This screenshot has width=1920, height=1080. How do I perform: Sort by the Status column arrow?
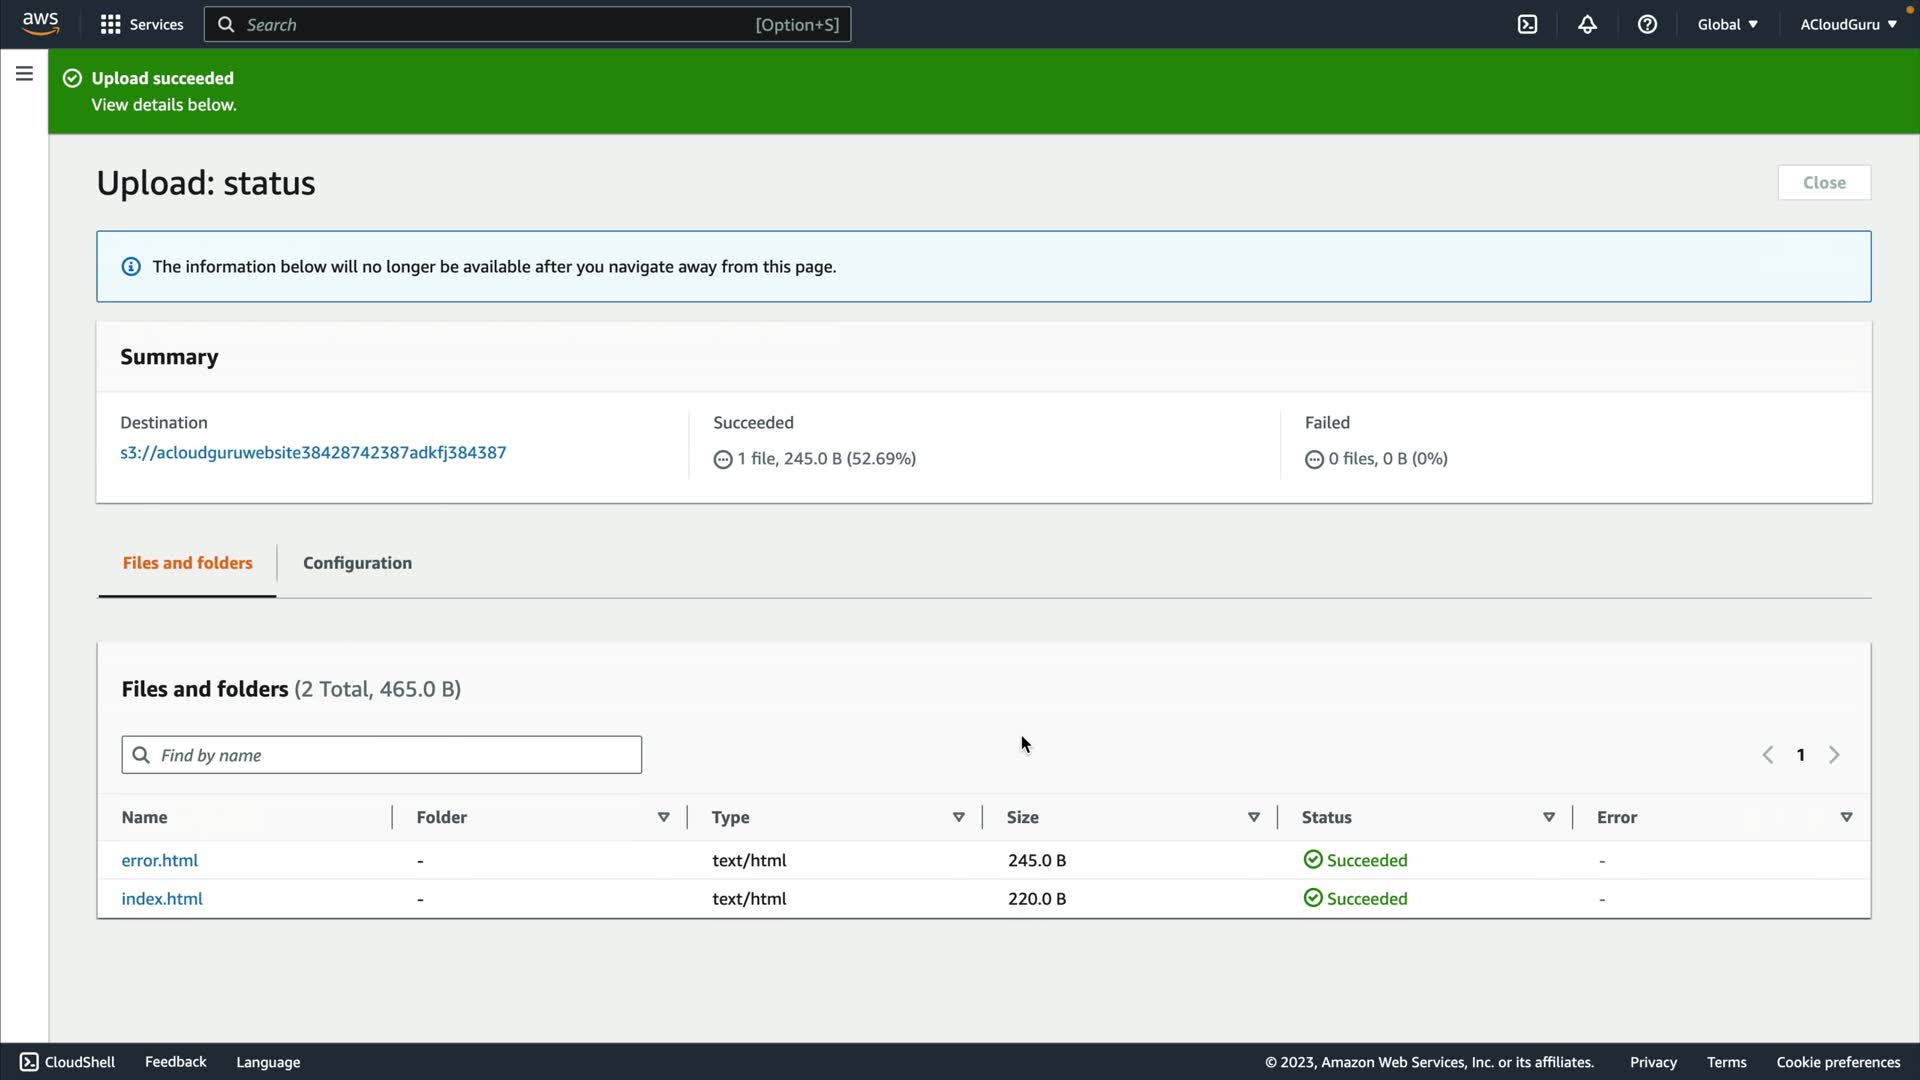pyautogui.click(x=1548, y=817)
